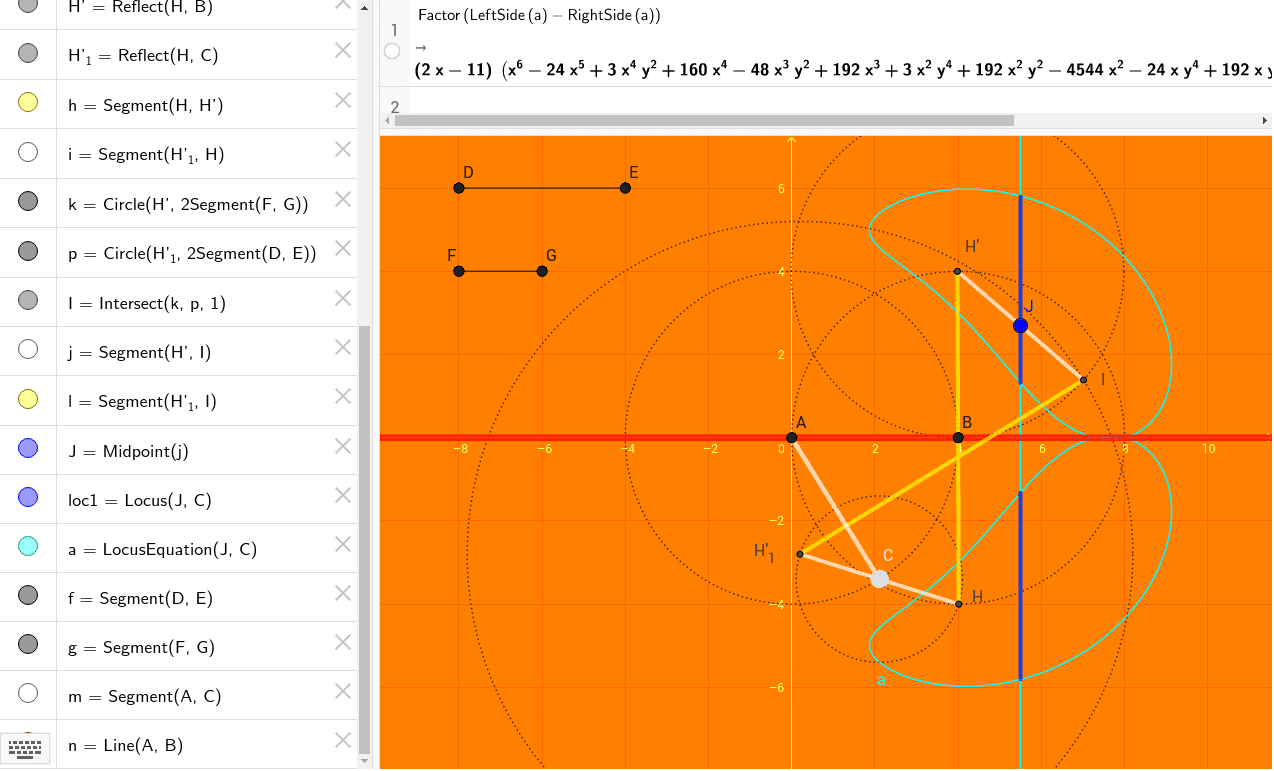This screenshot has height=771, width=1274.
Task: Click the marble beside CAS row 1
Action: click(x=392, y=51)
